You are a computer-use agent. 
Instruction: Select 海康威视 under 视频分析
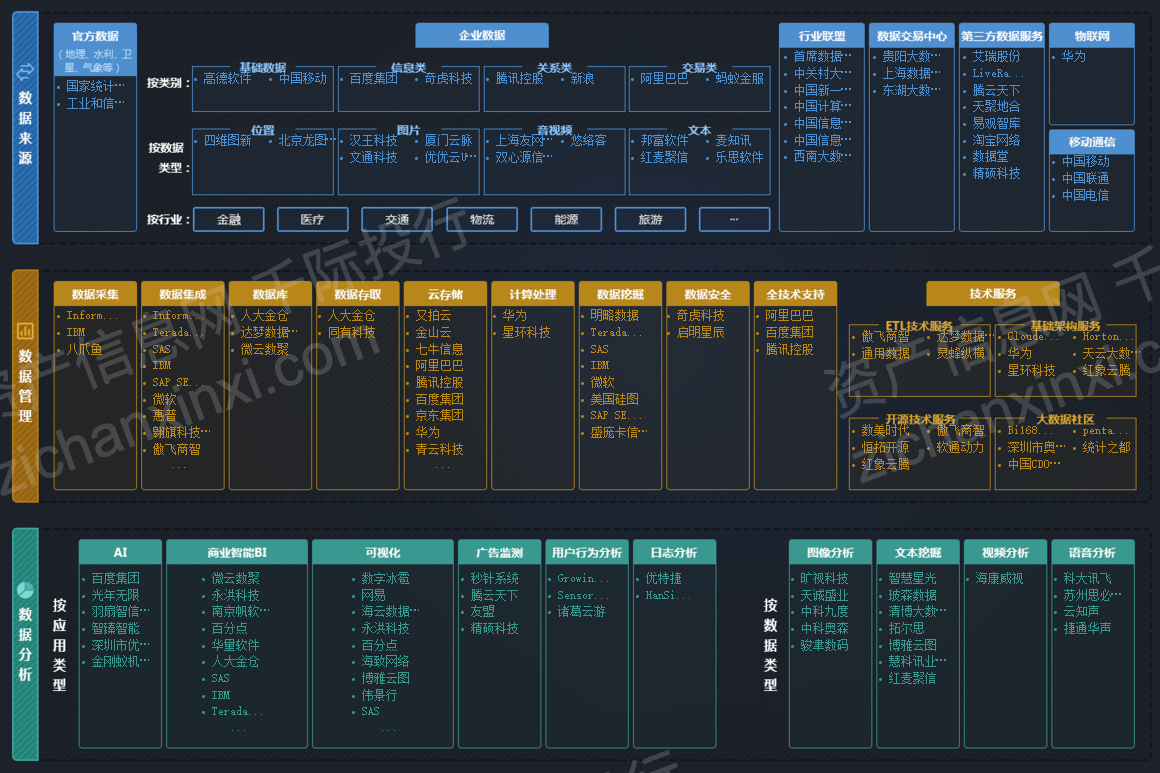point(999,578)
